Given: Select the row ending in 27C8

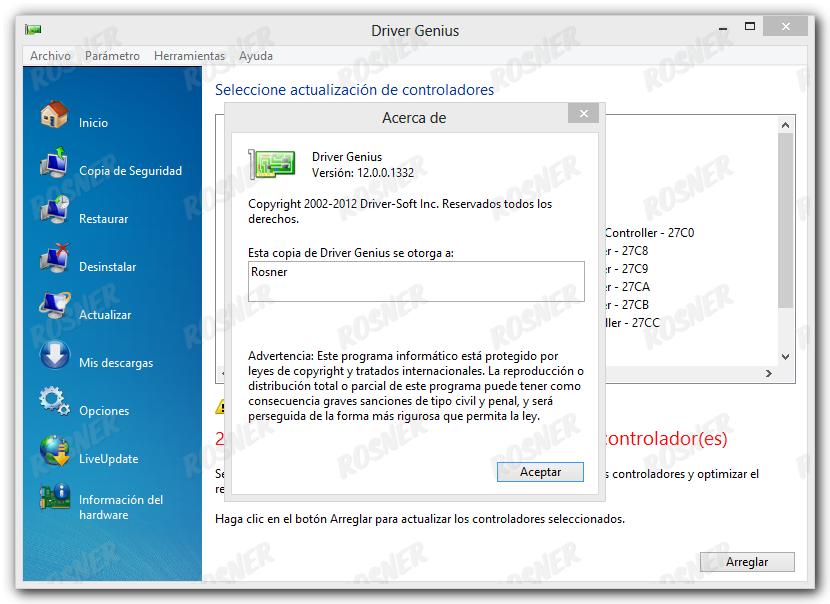Looking at the screenshot, I should coord(627,251).
